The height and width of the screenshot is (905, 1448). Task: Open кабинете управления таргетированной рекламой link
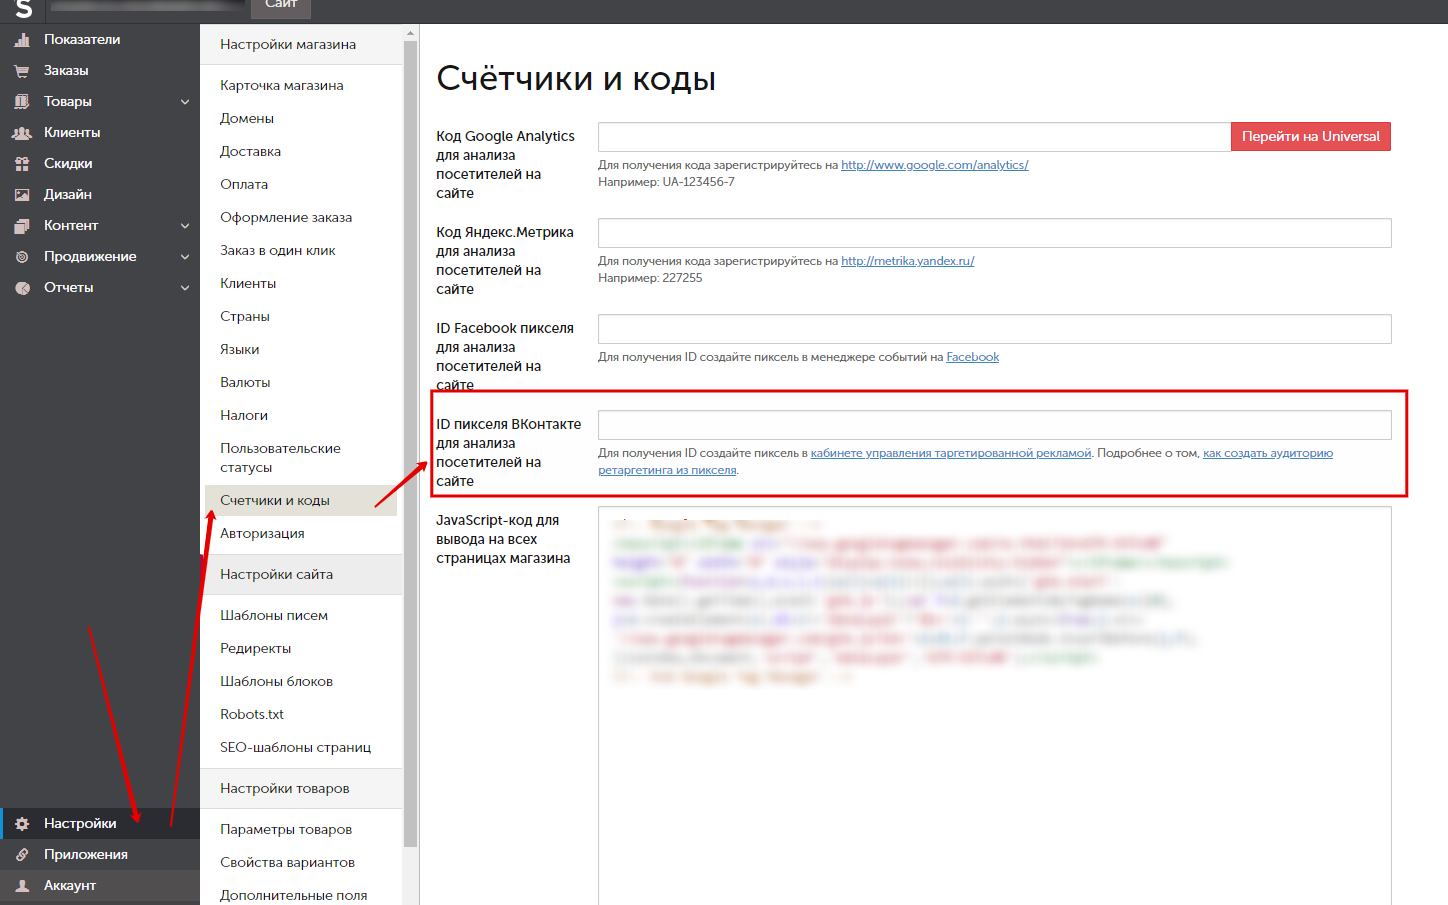pyautogui.click(x=950, y=453)
